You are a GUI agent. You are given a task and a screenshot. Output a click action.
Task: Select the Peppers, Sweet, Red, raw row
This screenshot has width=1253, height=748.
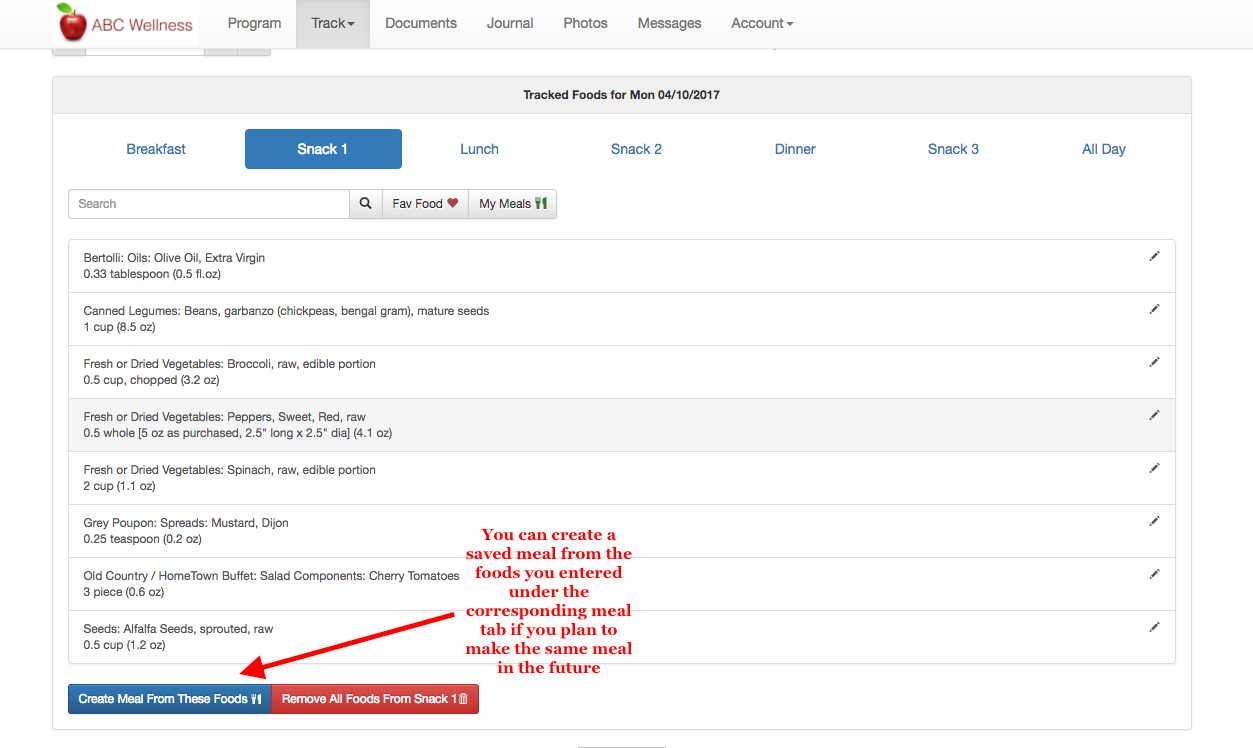(621, 425)
